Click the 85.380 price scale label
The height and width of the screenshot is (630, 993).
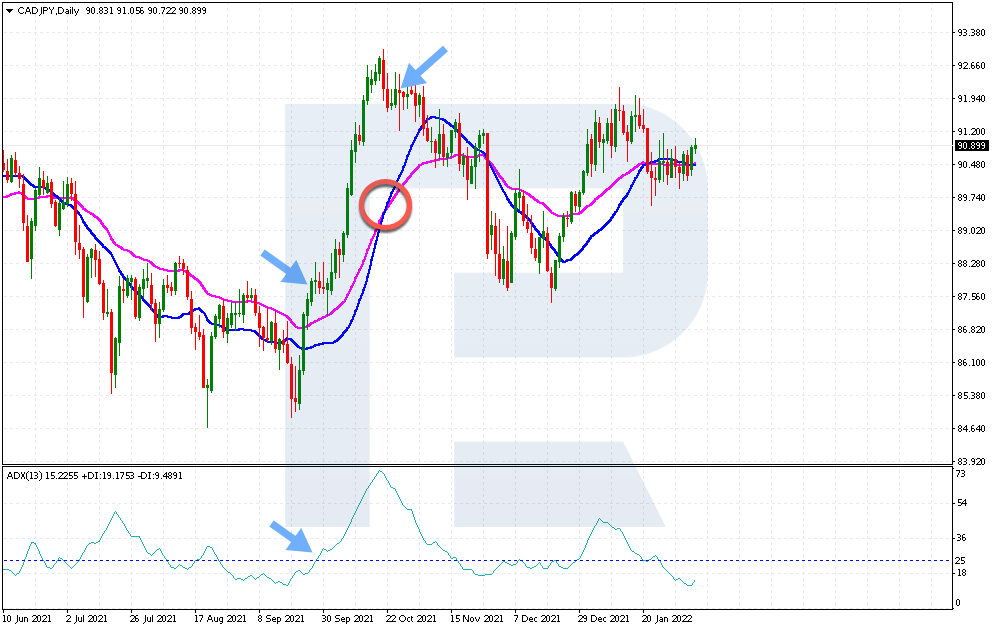[971, 395]
